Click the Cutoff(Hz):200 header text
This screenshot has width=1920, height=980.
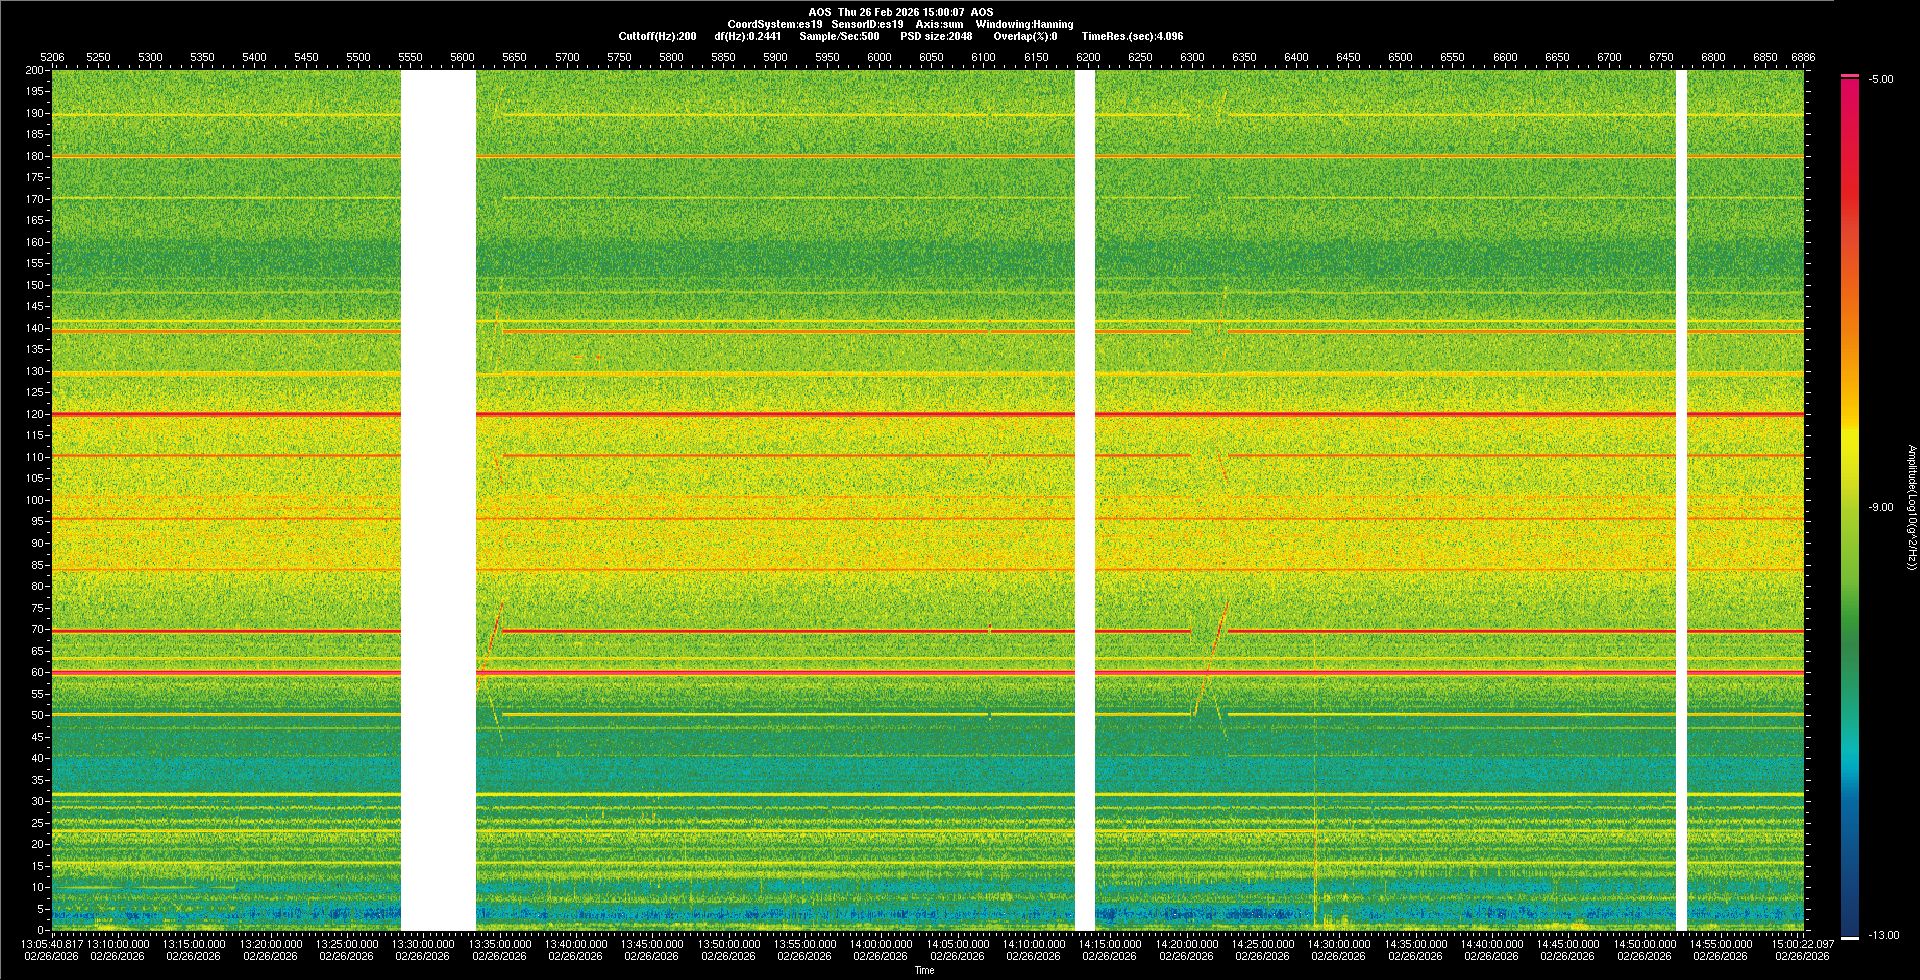pos(657,36)
